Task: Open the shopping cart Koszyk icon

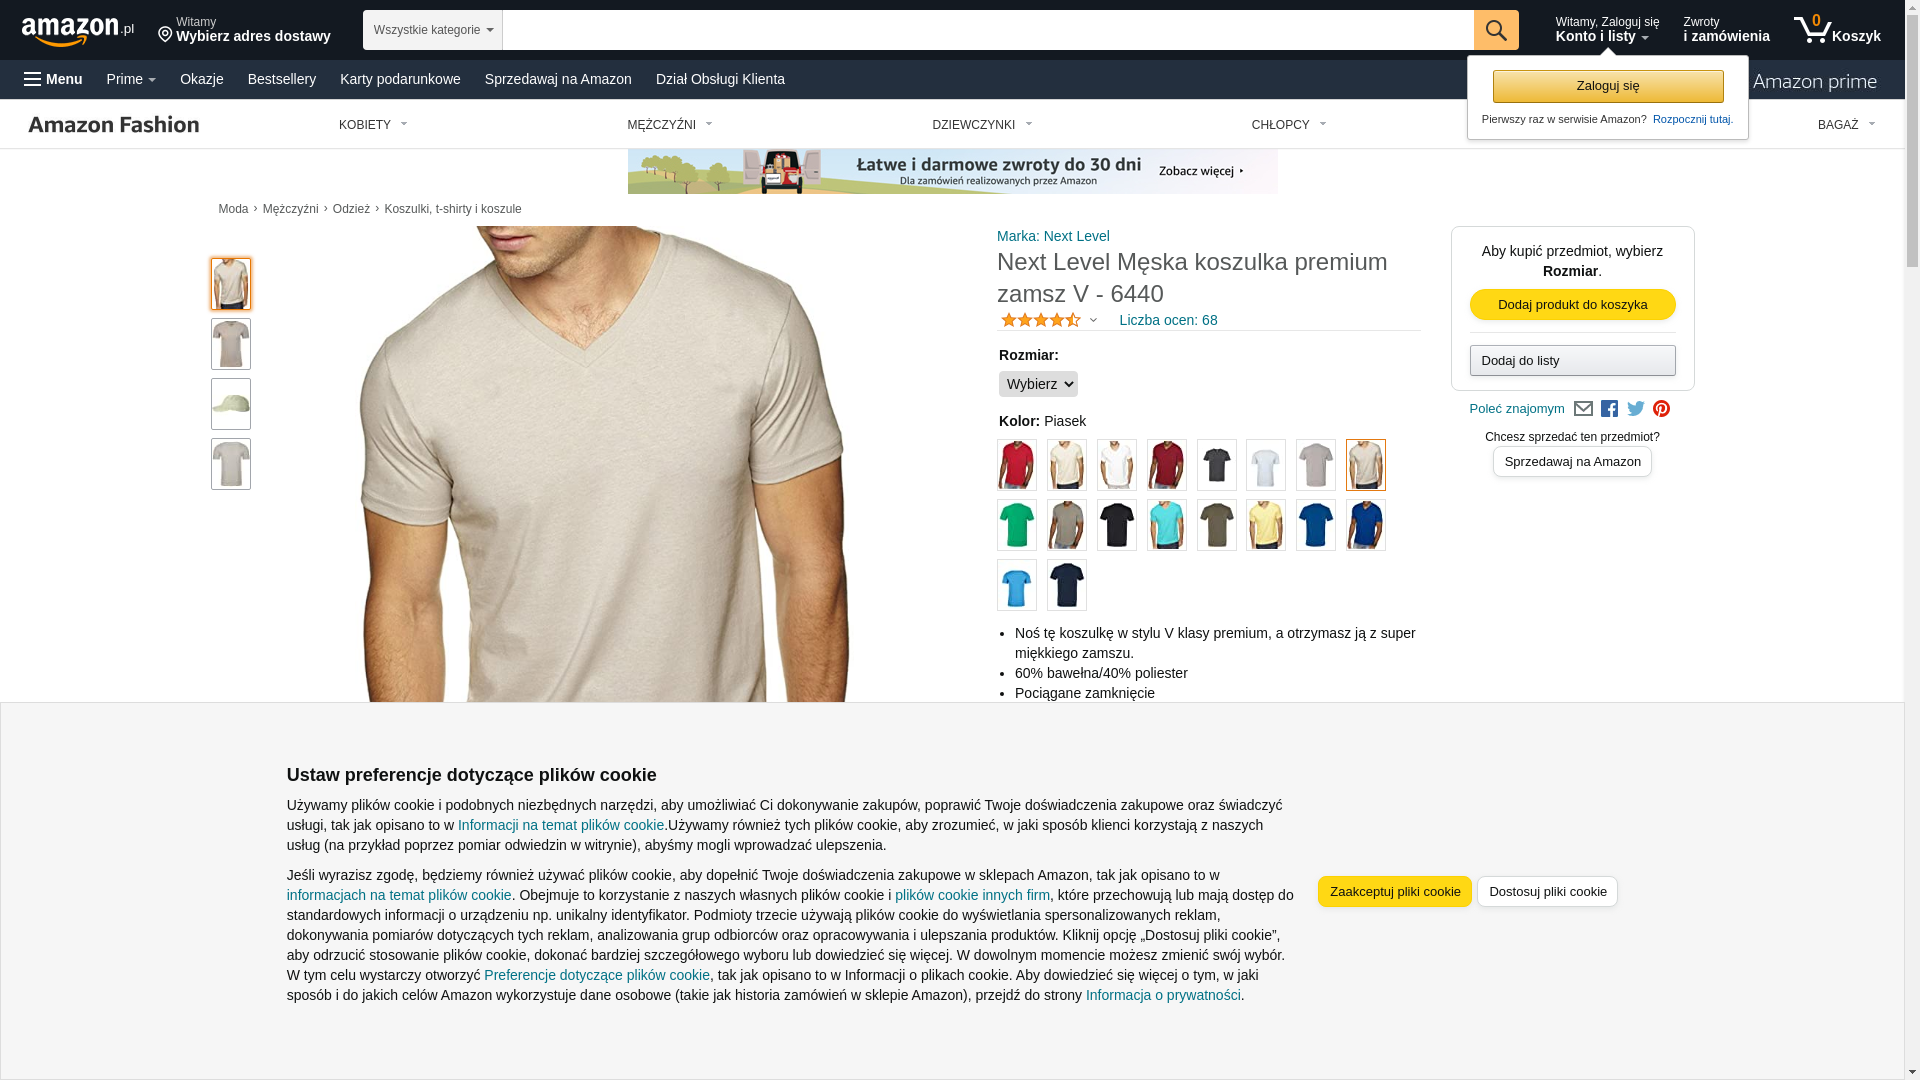Action: tap(1837, 30)
